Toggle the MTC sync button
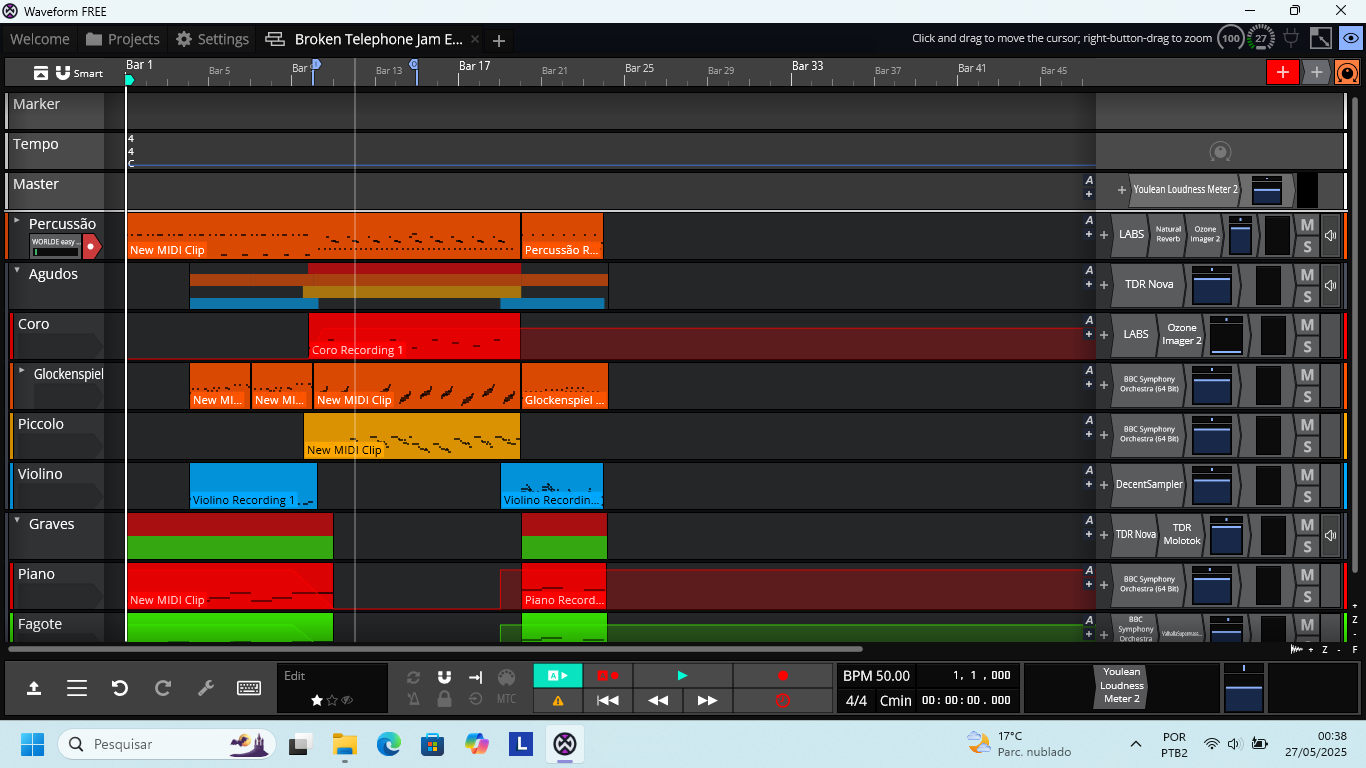 [506, 699]
